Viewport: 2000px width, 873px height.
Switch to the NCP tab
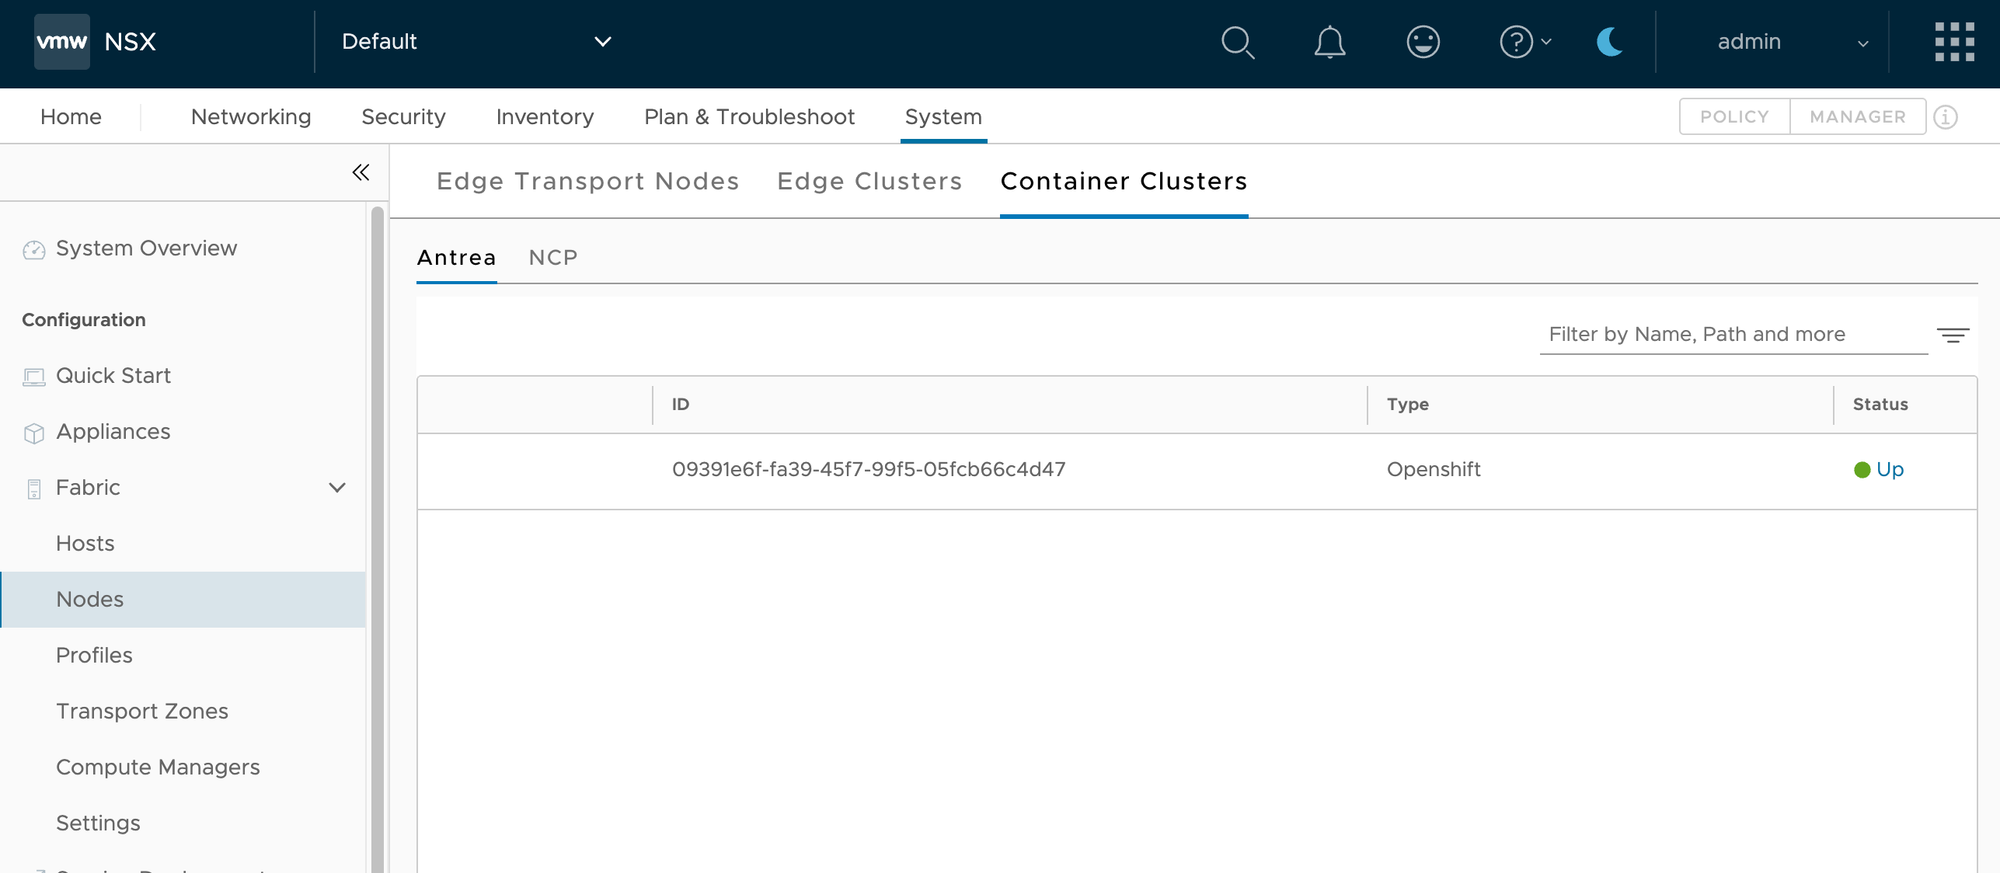553,258
